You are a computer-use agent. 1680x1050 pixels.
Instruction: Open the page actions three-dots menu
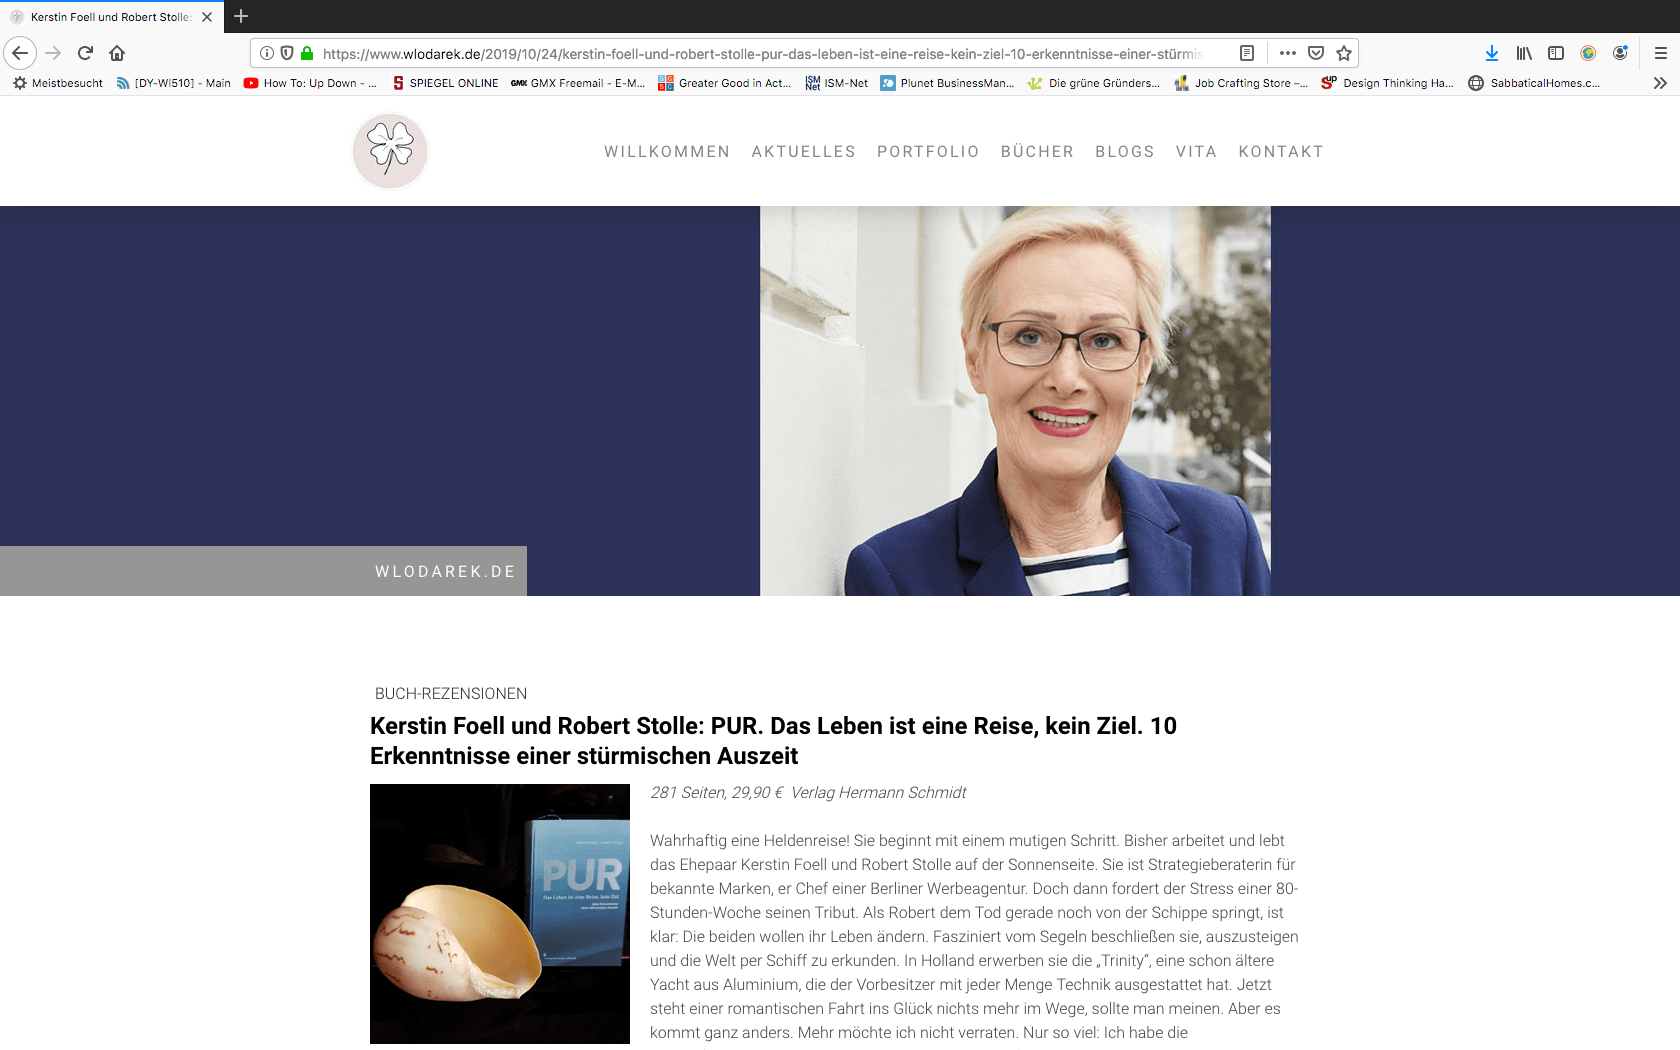click(x=1288, y=53)
